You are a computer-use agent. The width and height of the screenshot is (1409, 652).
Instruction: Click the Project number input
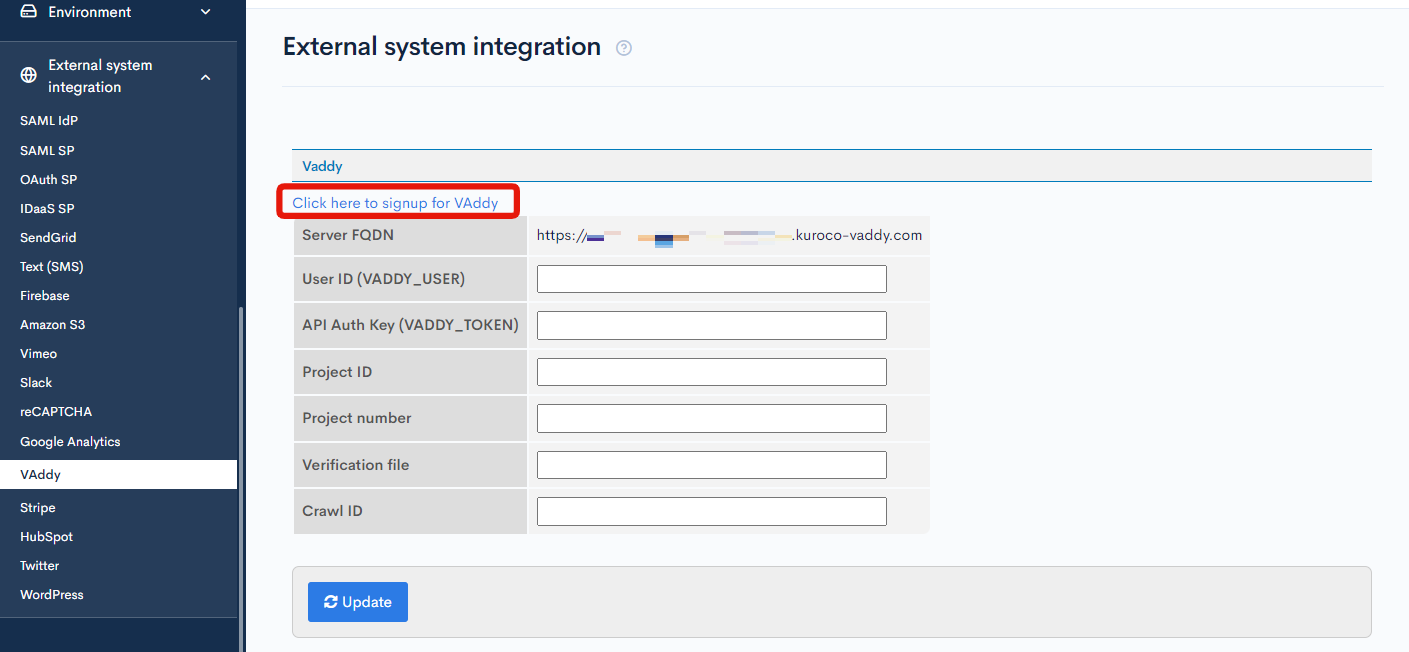(x=712, y=418)
